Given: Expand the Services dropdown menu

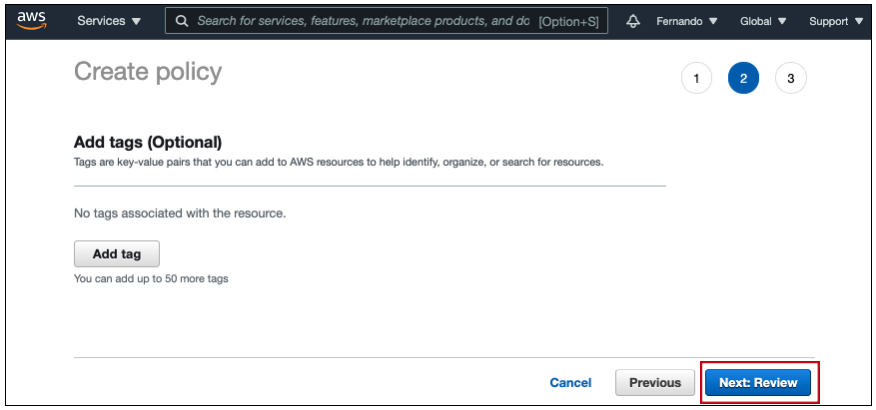Looking at the screenshot, I should pyautogui.click(x=110, y=21).
